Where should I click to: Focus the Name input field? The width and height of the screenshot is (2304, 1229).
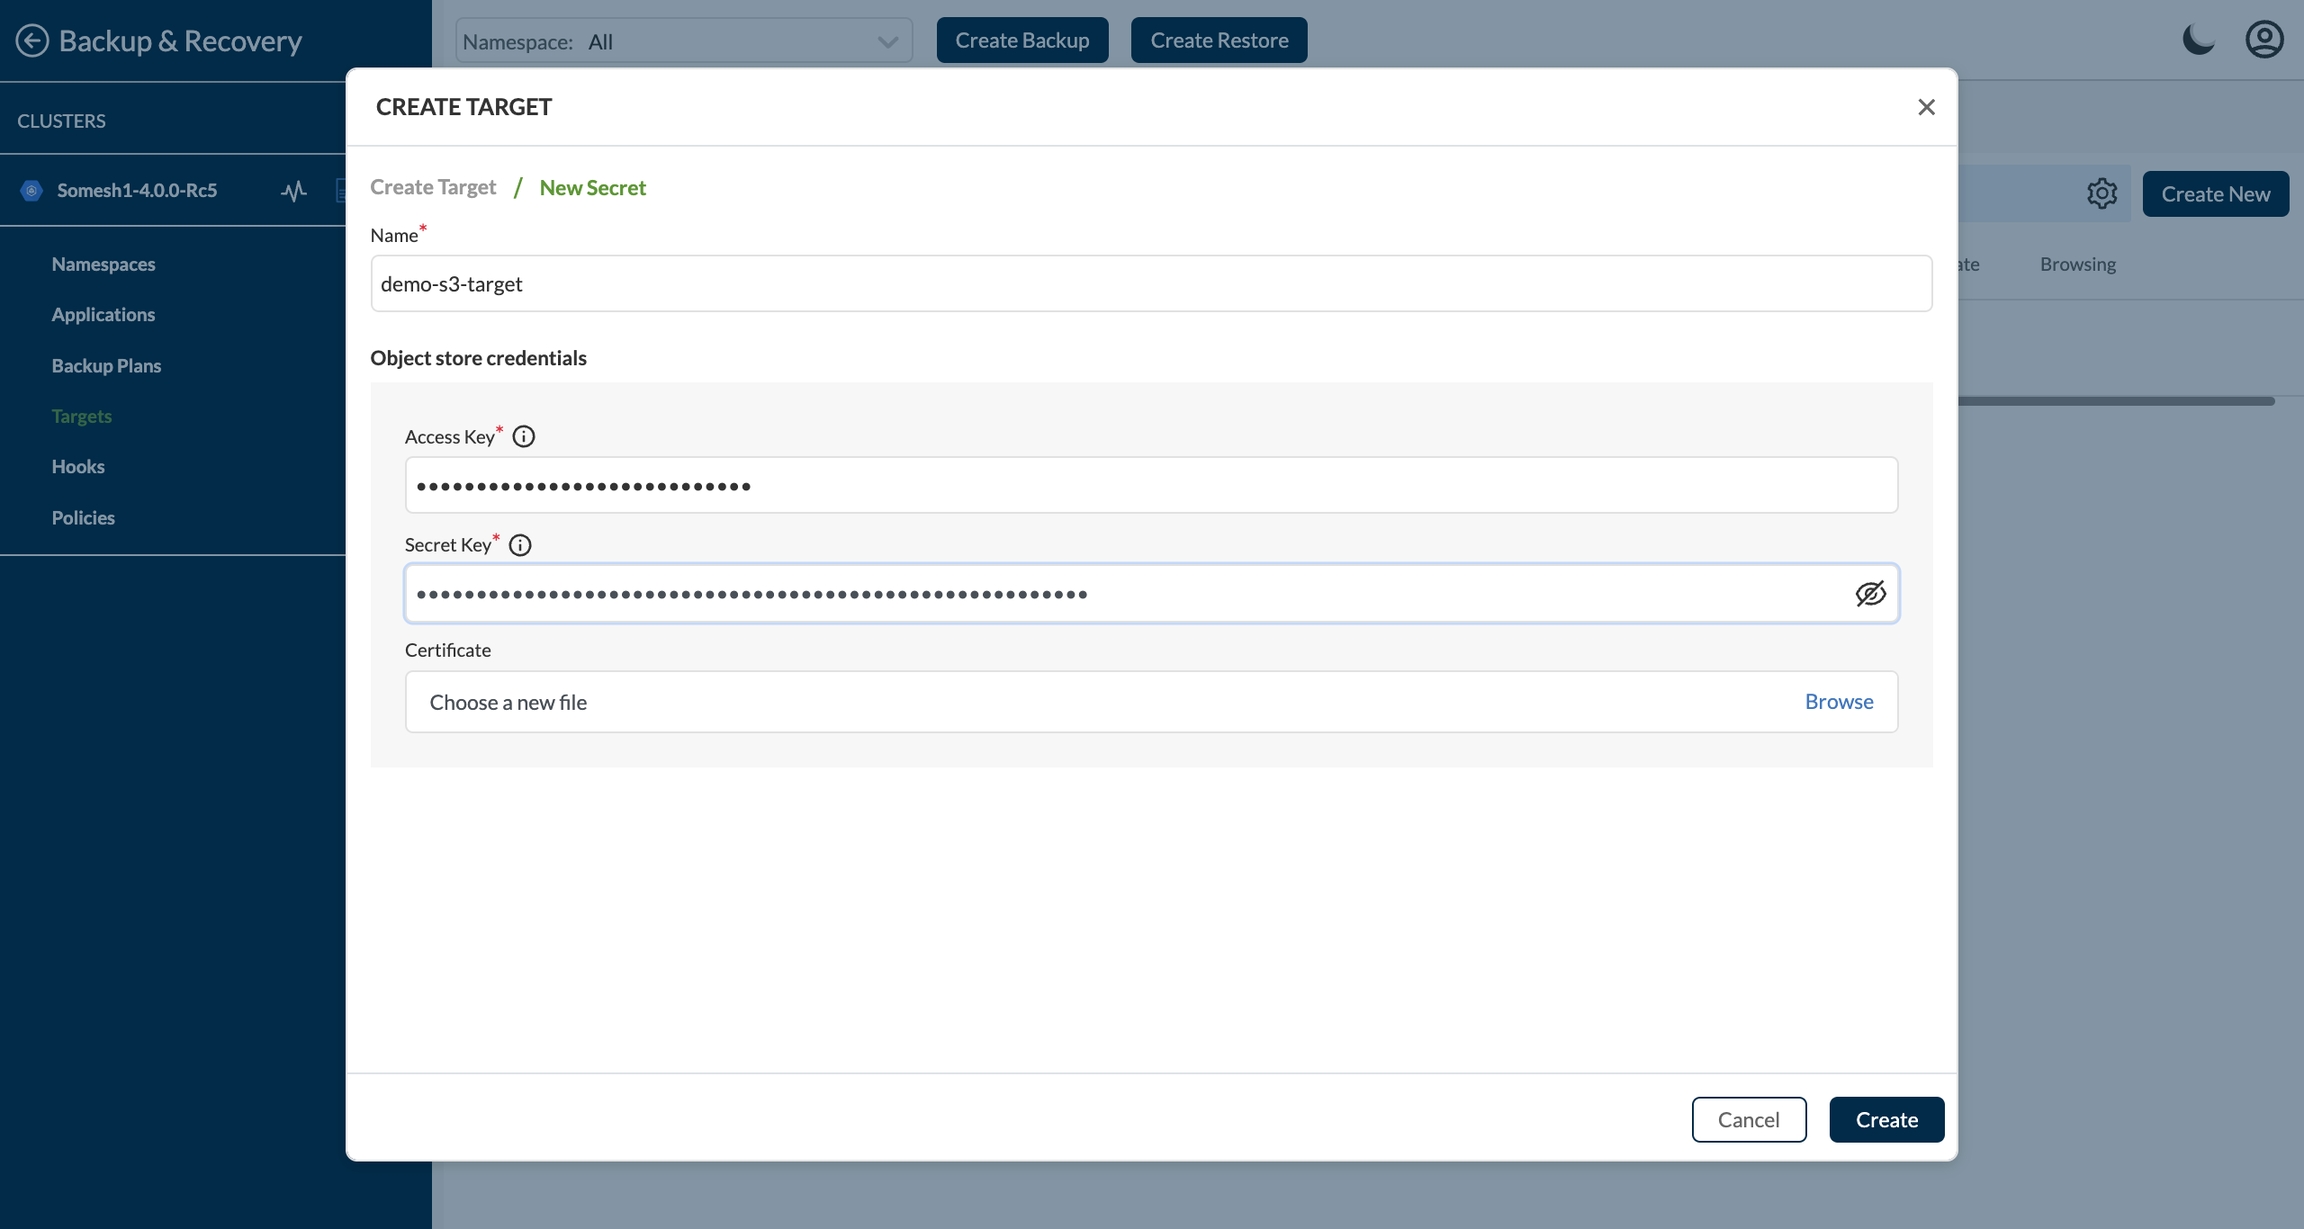1150,284
